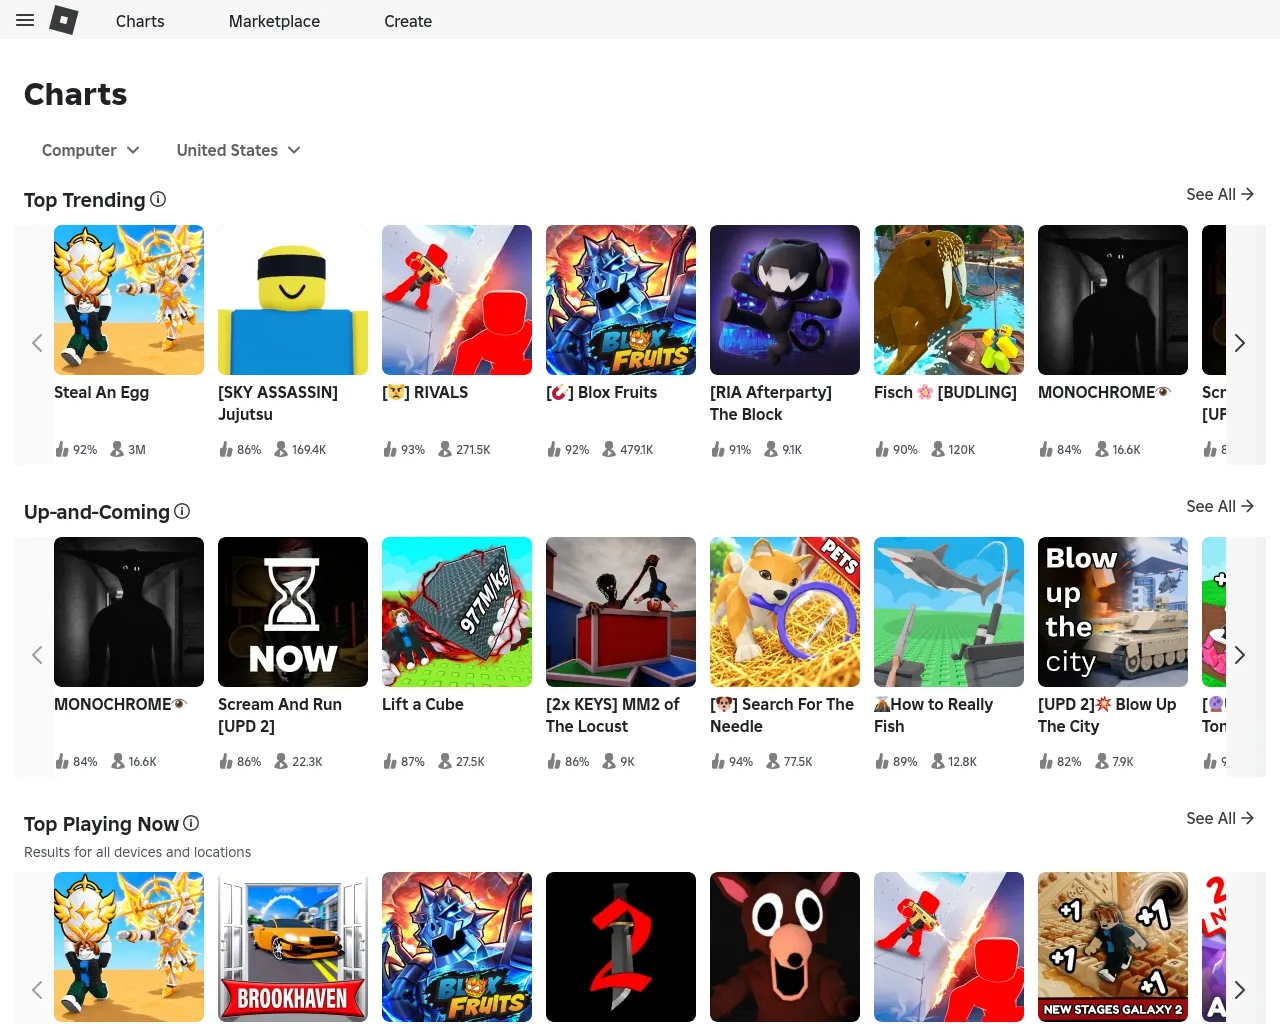This screenshot has width=1280, height=1024.
Task: Go to next Top Trending games
Action: point(1240,343)
